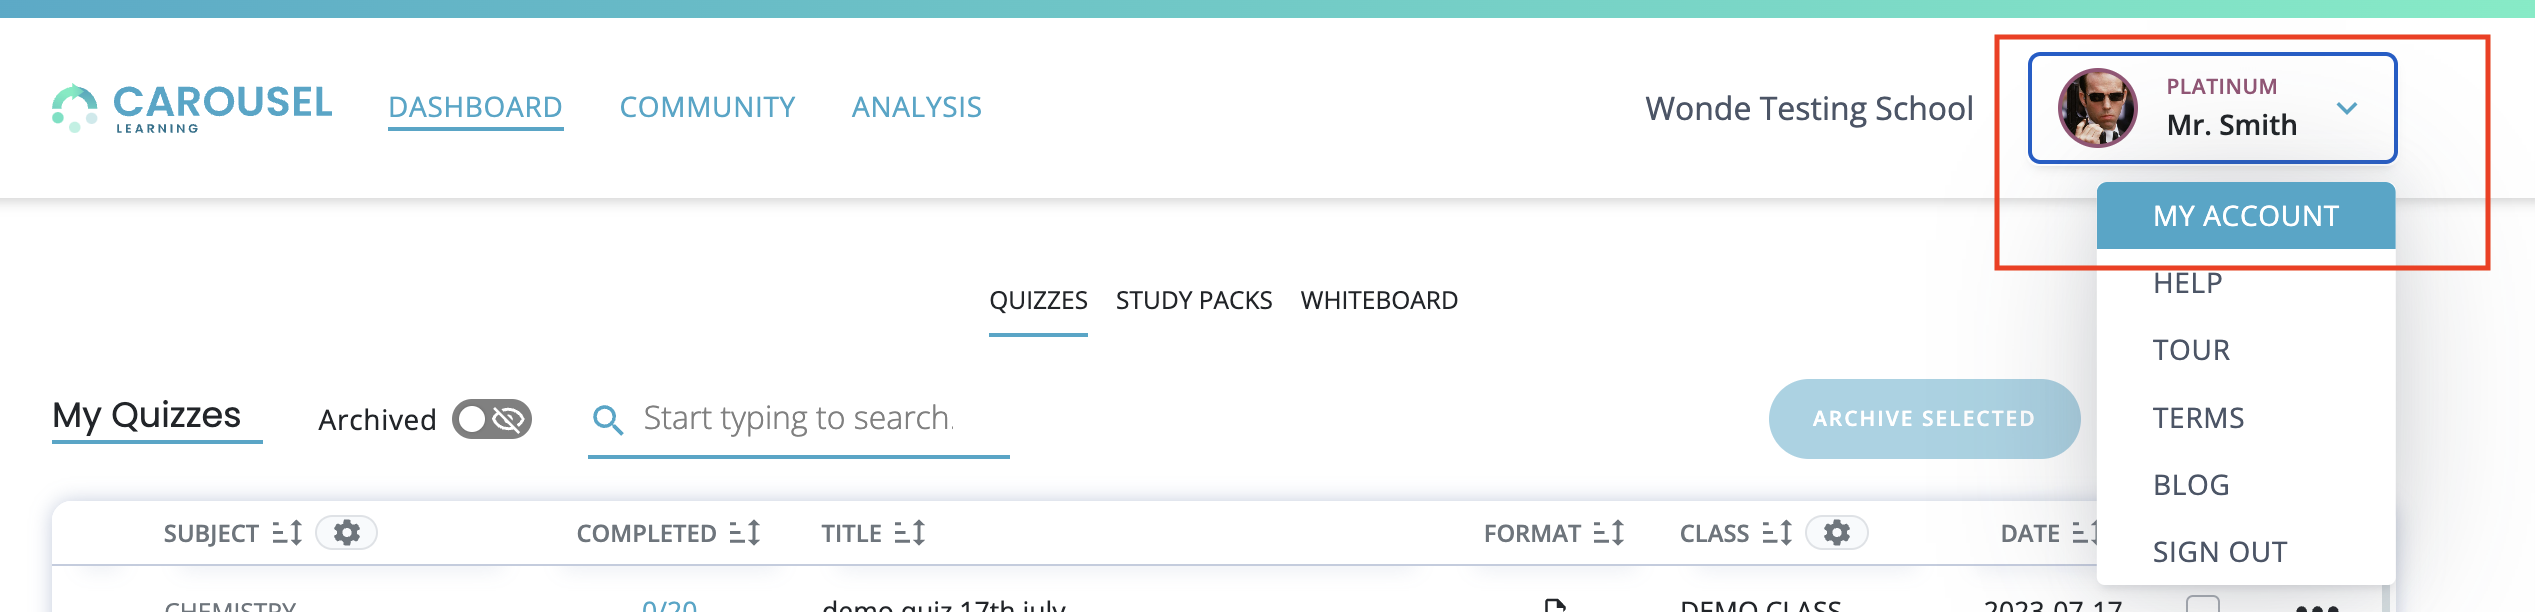Screen dimensions: 2535x612
Task: Open the TOUR menu option
Action: point(2191,350)
